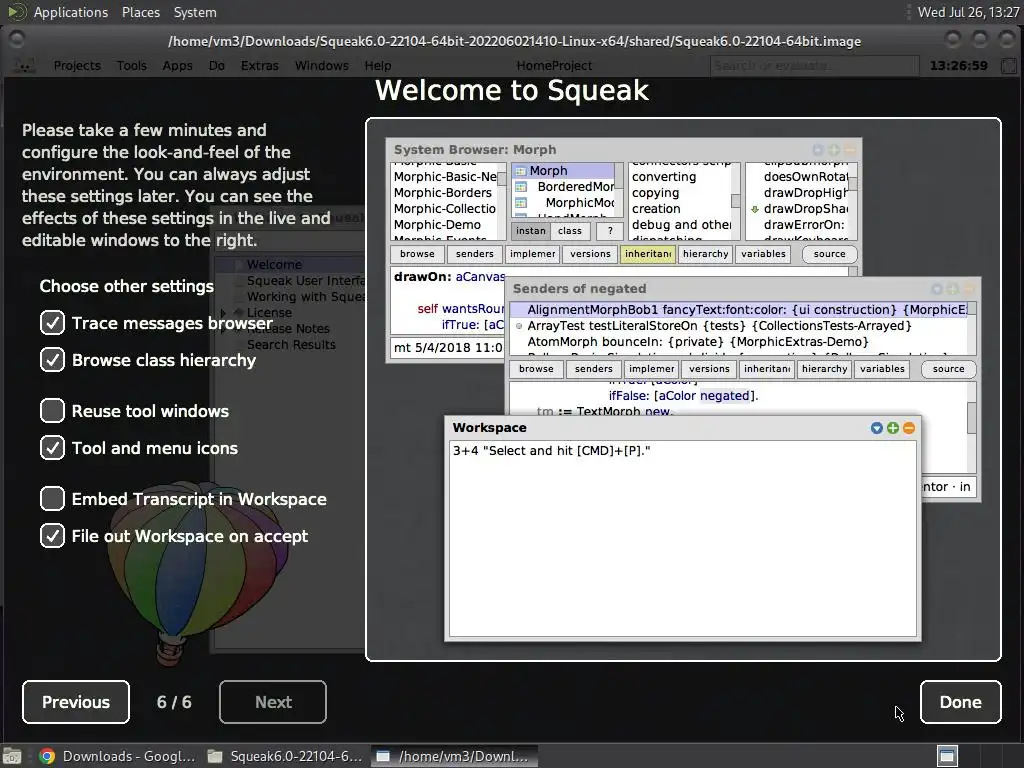Open the Workspace window menu icon

click(877, 428)
